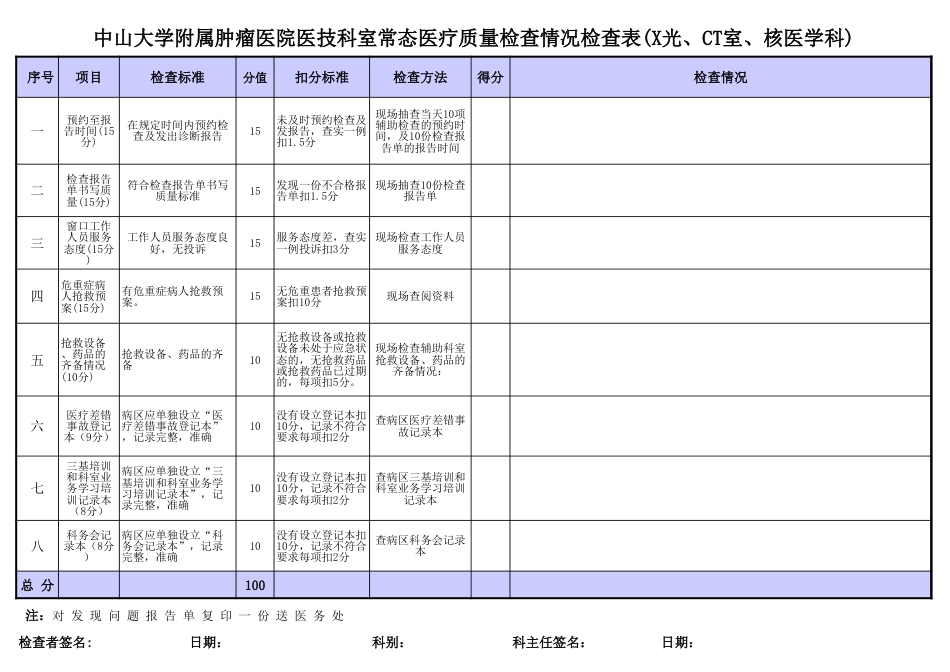The height and width of the screenshot is (672, 950).
Task: Click the row number 四 cell
Action: tap(38, 296)
